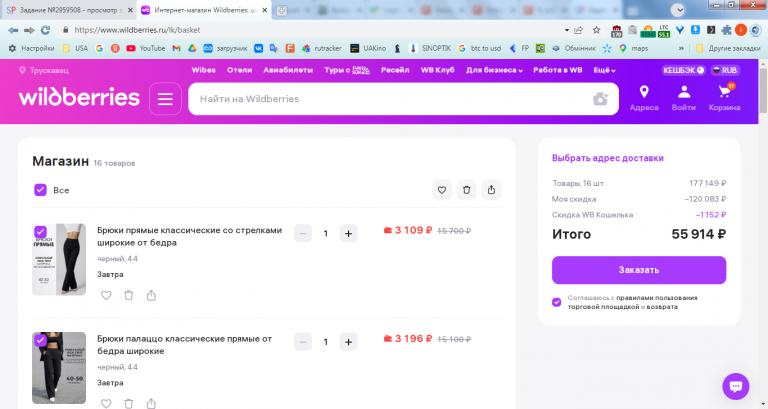The image size is (768, 409).
Task: Uncheck the Брюки палаццо item checkbox
Action: coord(41,340)
